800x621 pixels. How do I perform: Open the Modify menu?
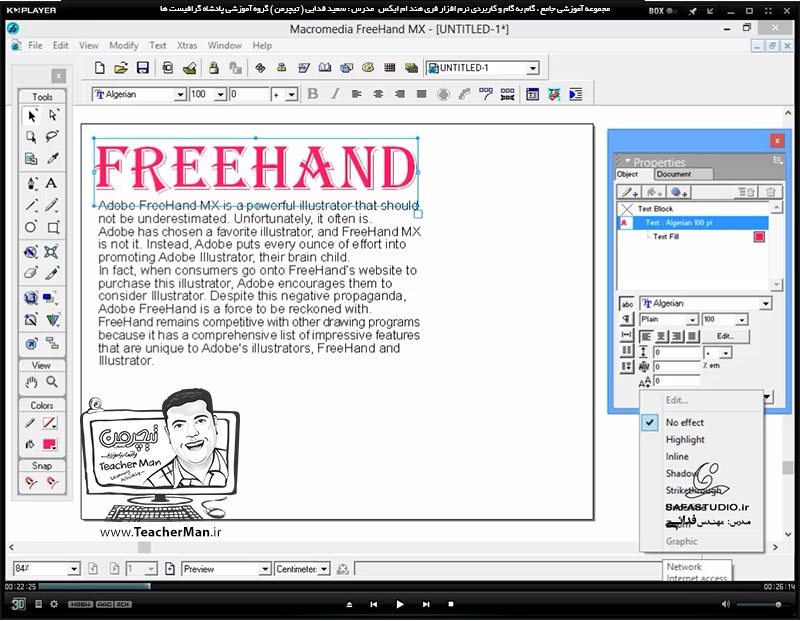point(123,45)
